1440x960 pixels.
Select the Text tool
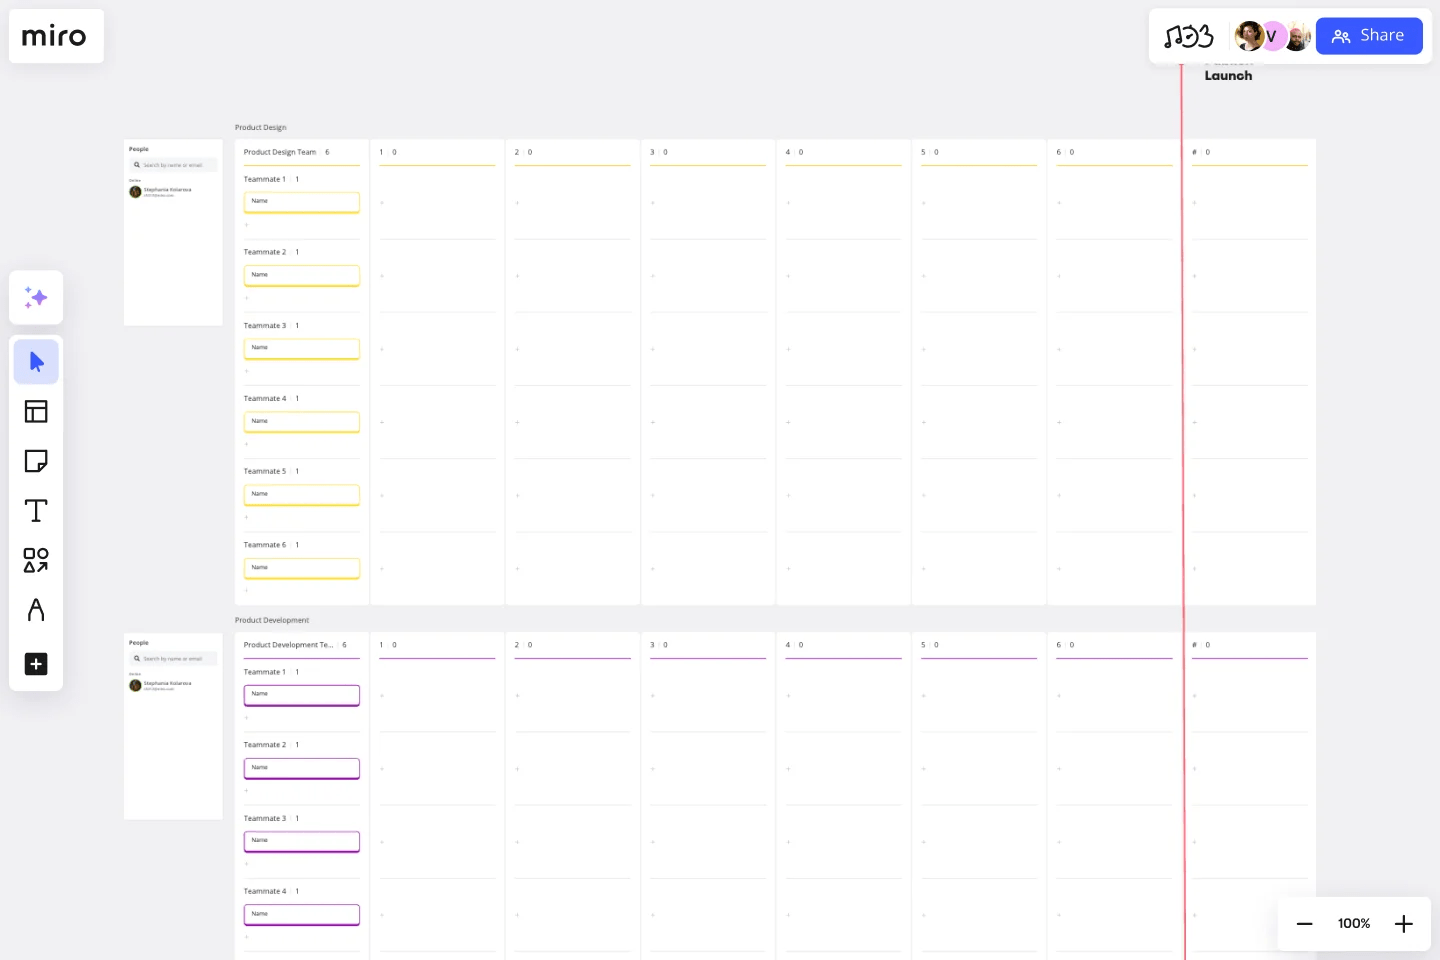point(36,510)
